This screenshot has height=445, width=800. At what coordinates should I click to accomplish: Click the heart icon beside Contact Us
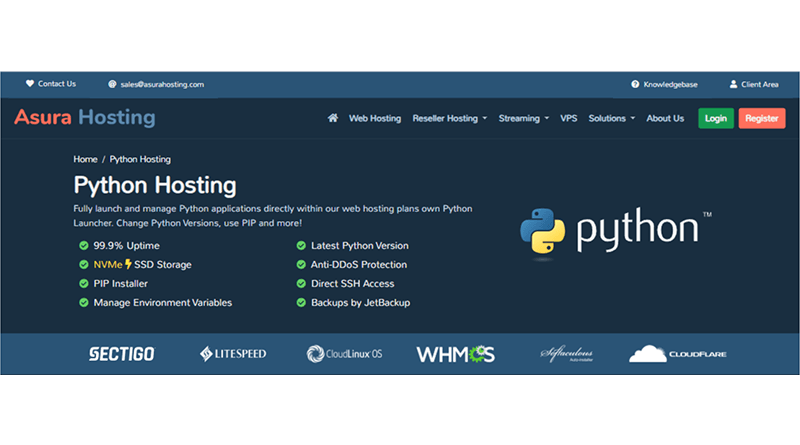point(30,84)
